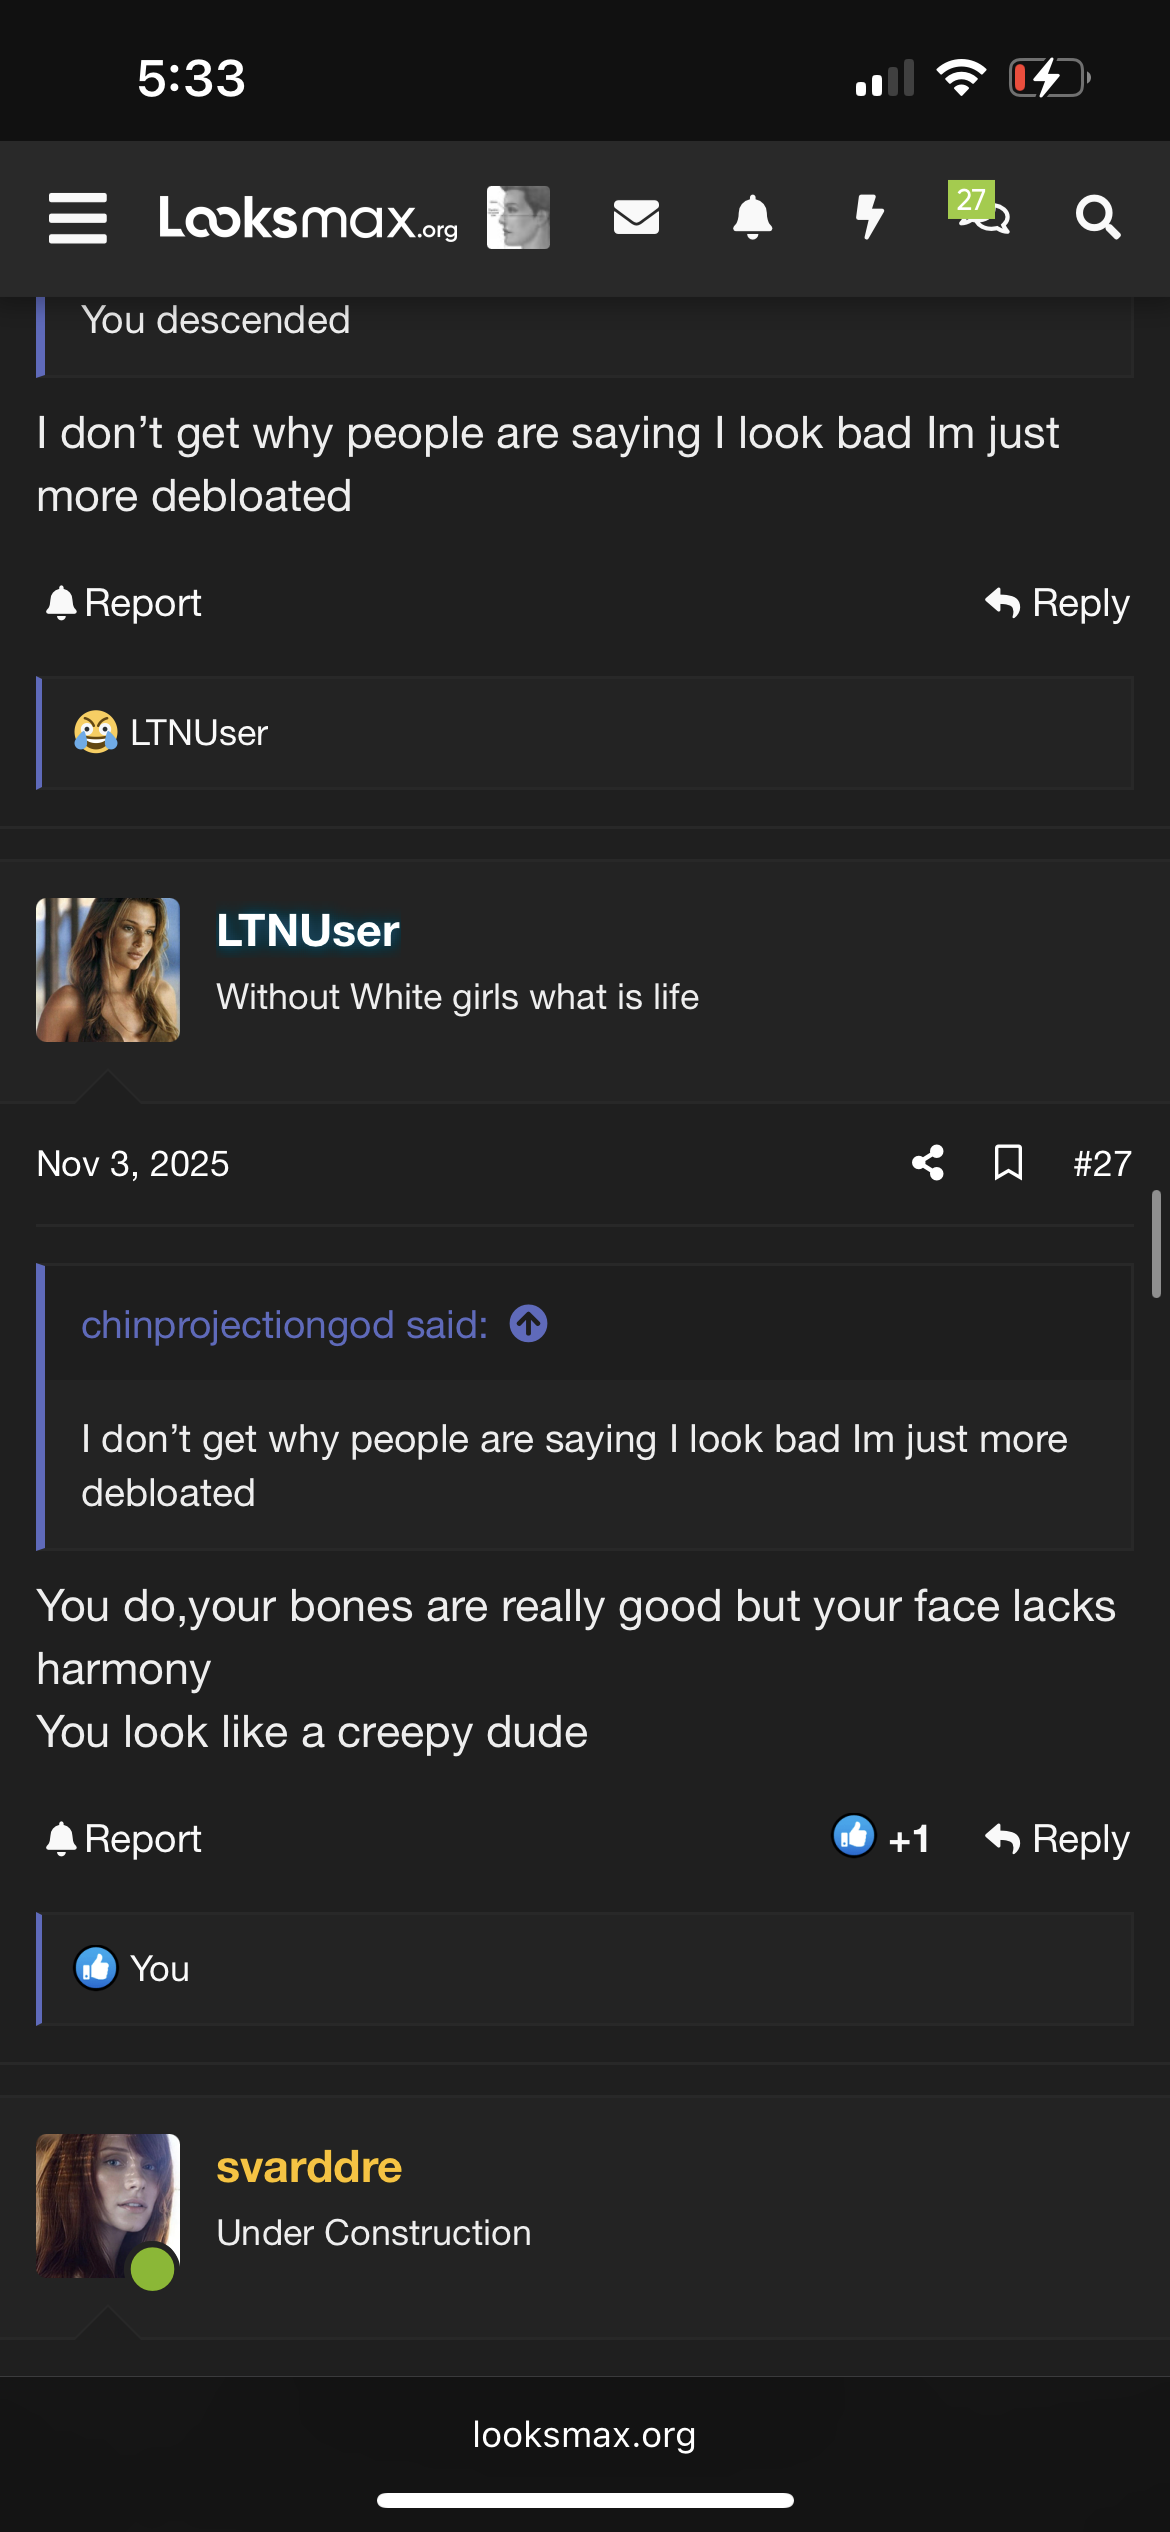Report LTNUser's post

coord(124,1838)
